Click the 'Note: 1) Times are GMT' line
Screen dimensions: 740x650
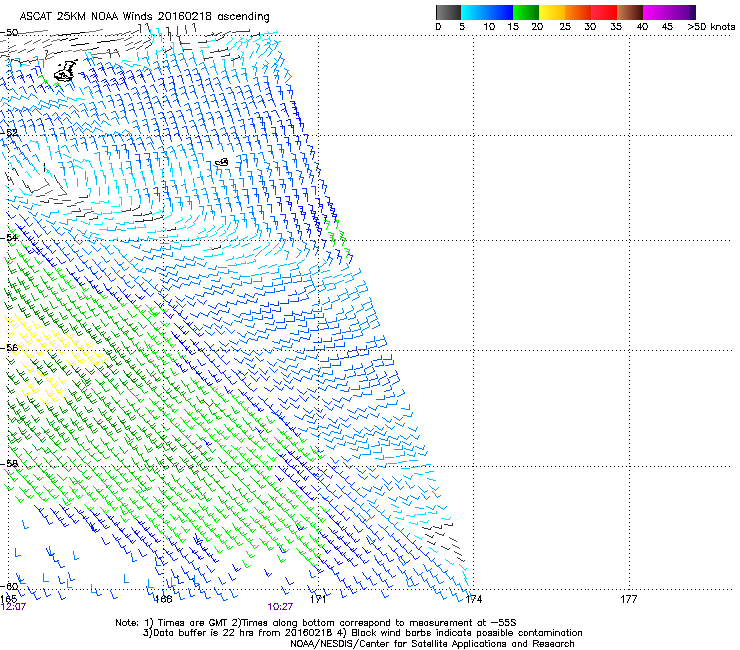pos(315,623)
